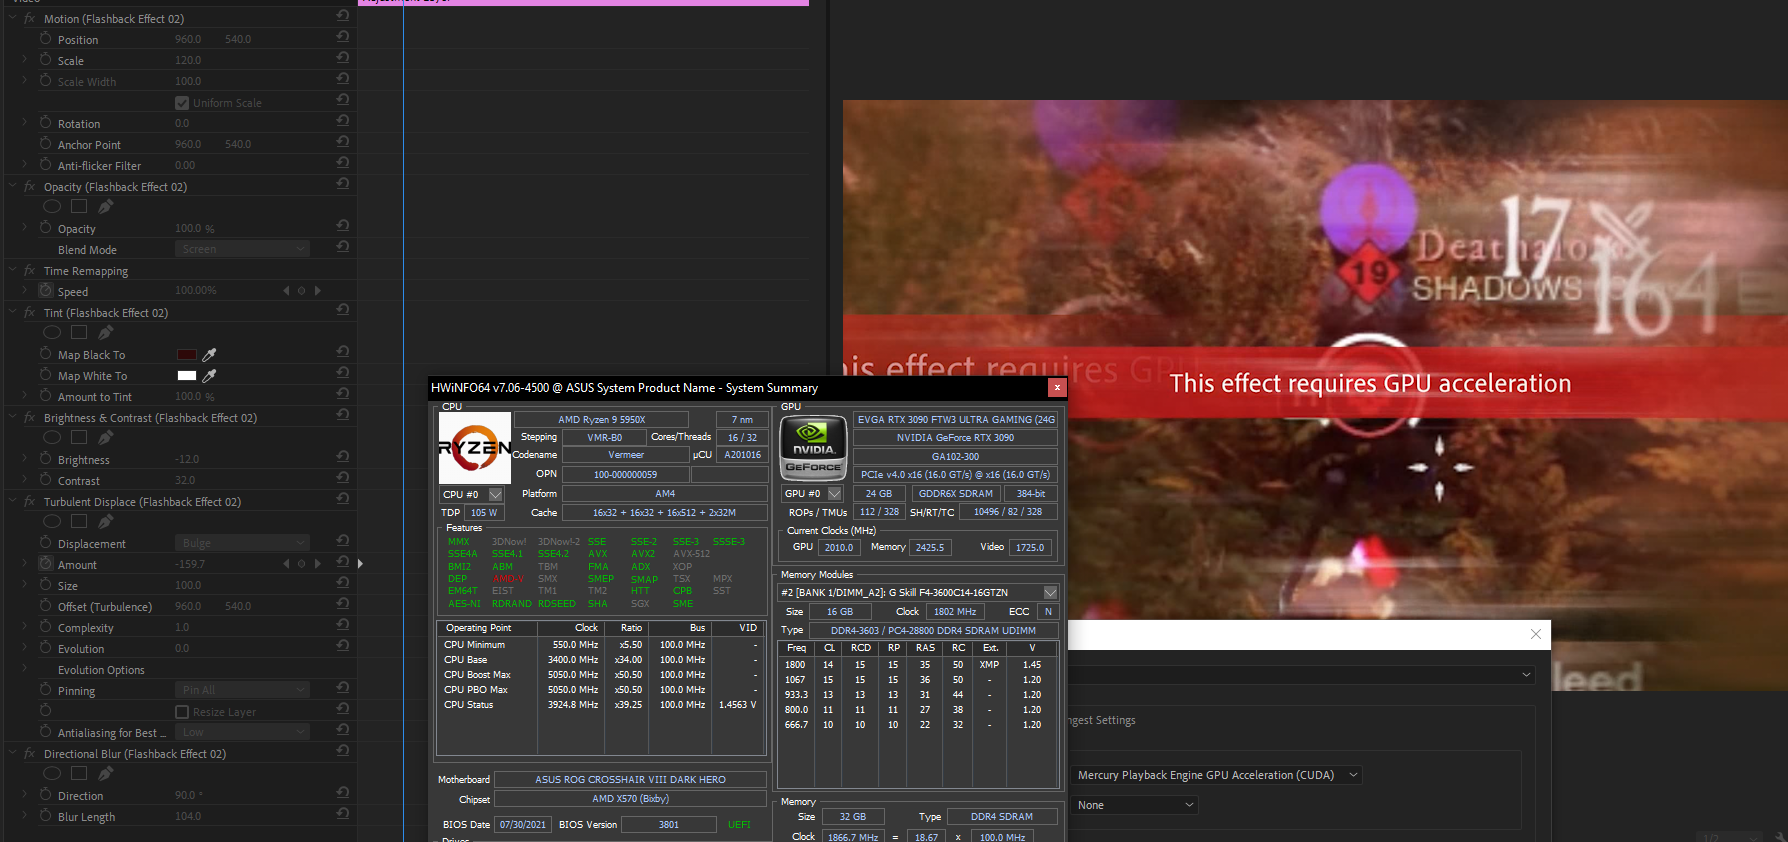Go to next keyframe for Amount

pos(318,564)
